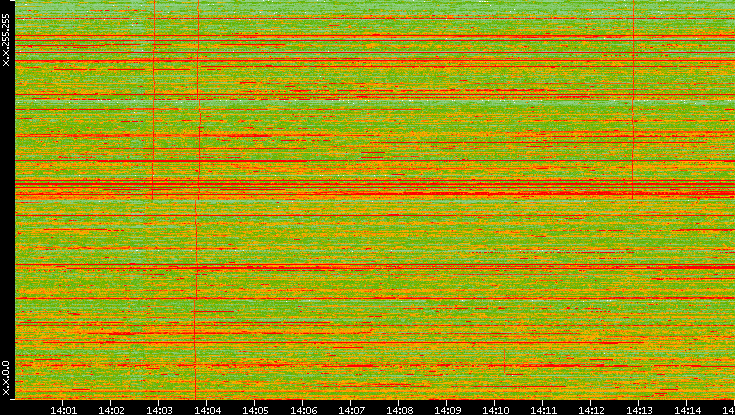Select the 14:09 time axis label
Viewport: 735px width, 415px height.
[x=447, y=410]
